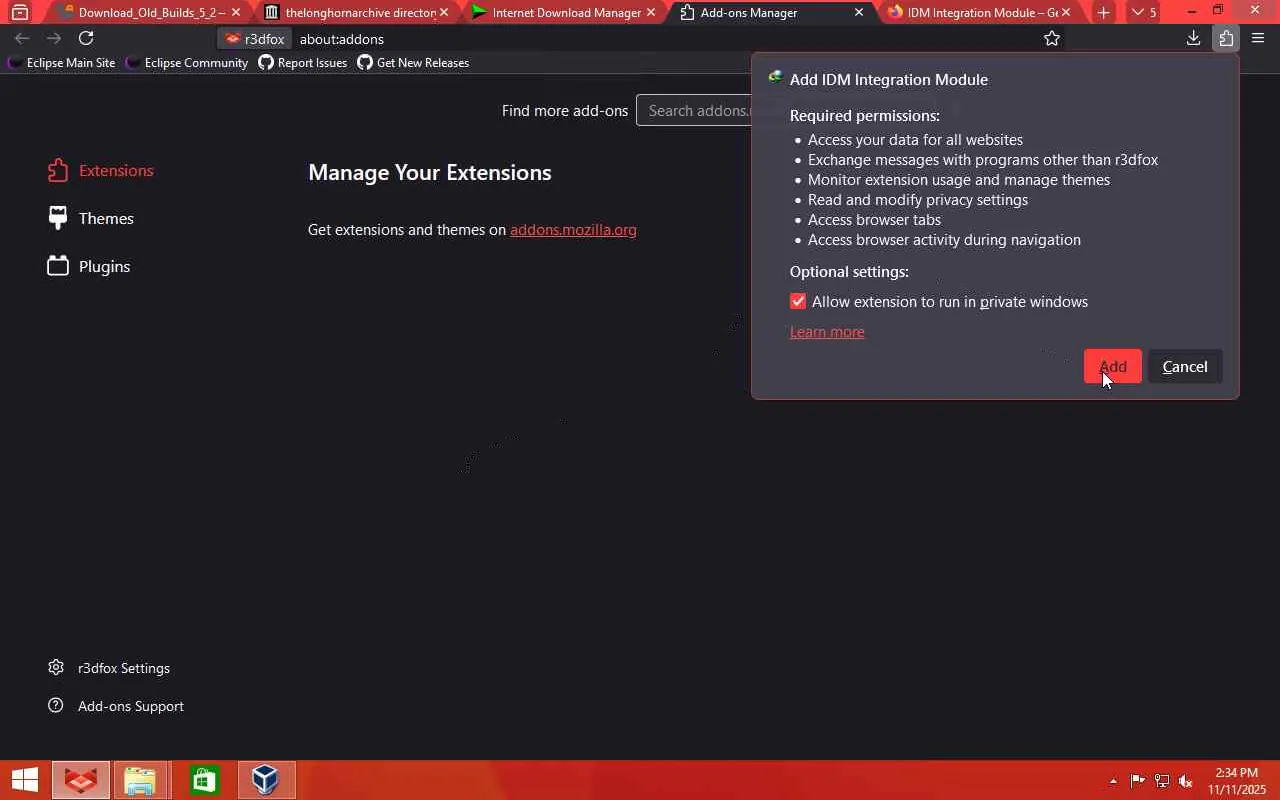1280x800 pixels.
Task: Click the r3dfox identity badge in address bar
Action: pos(255,39)
